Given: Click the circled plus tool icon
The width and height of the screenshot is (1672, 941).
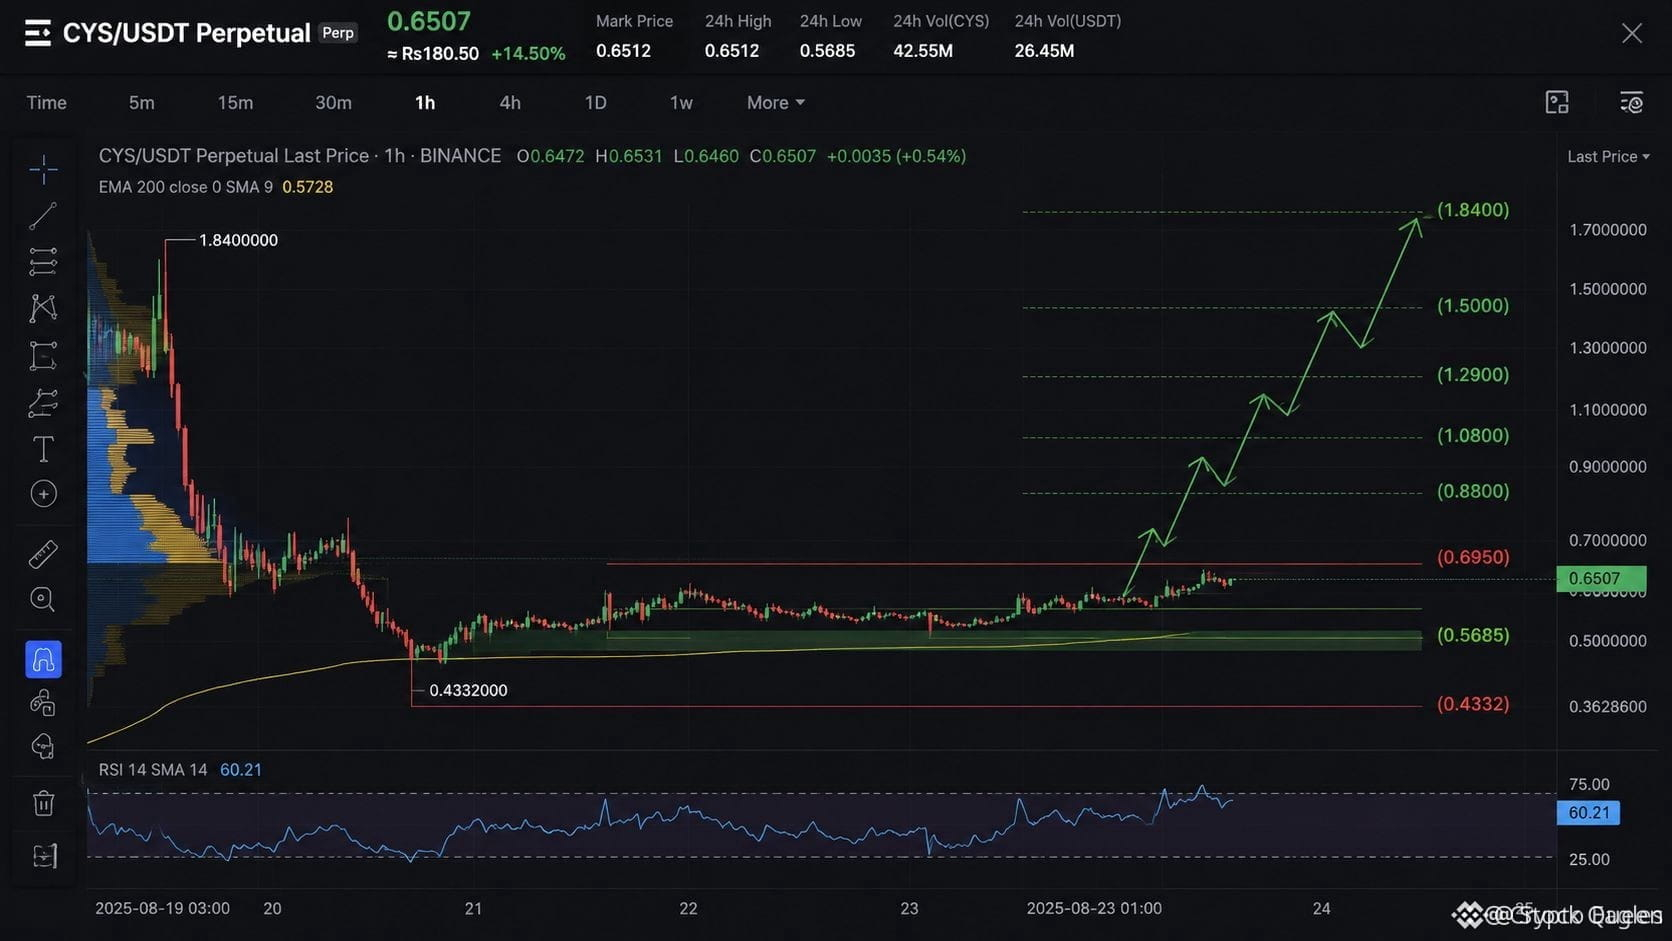Looking at the screenshot, I should pyautogui.click(x=43, y=494).
